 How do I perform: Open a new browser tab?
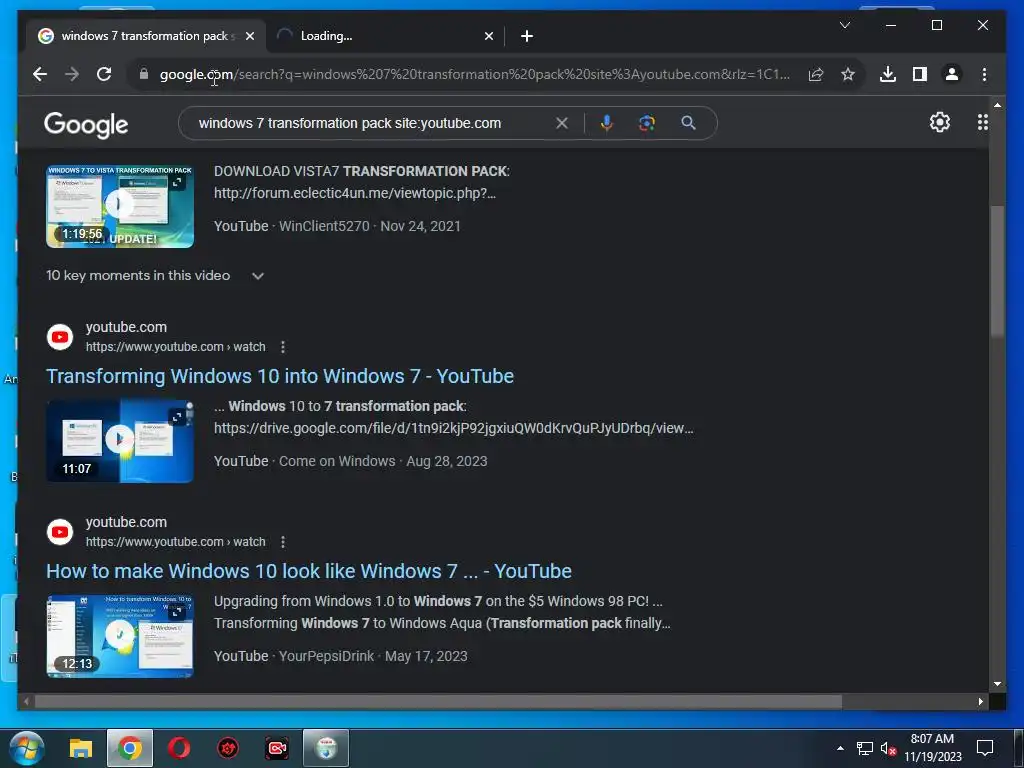click(x=527, y=36)
